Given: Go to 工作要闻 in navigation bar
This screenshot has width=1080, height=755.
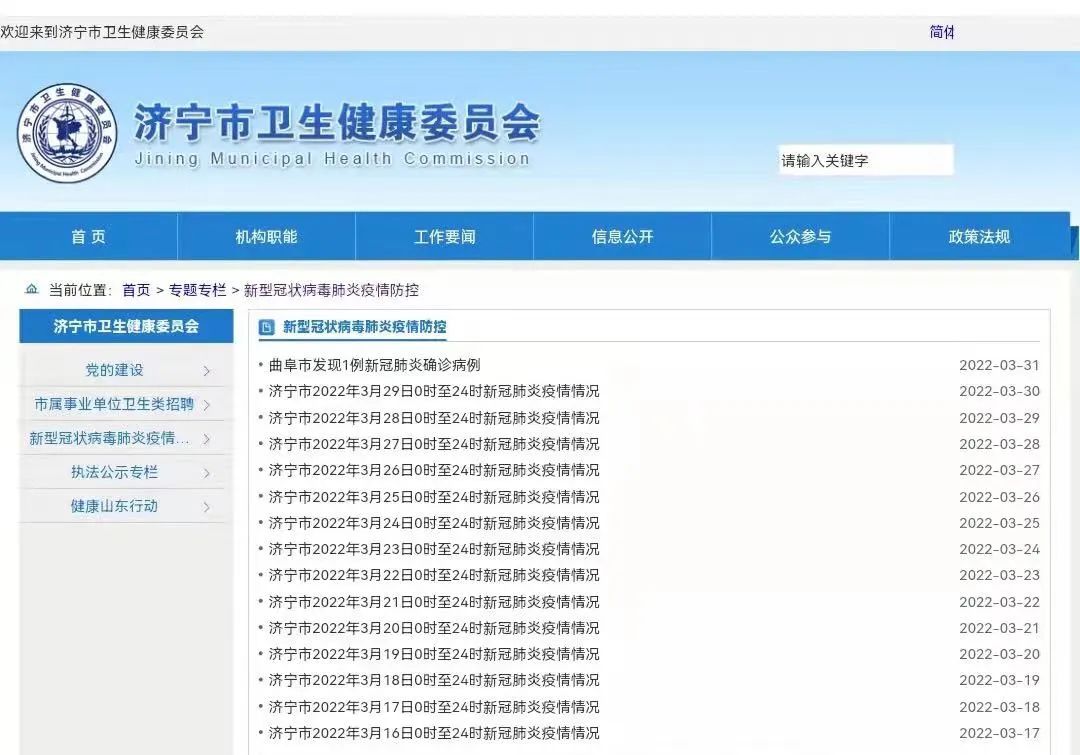Looking at the screenshot, I should (444, 237).
